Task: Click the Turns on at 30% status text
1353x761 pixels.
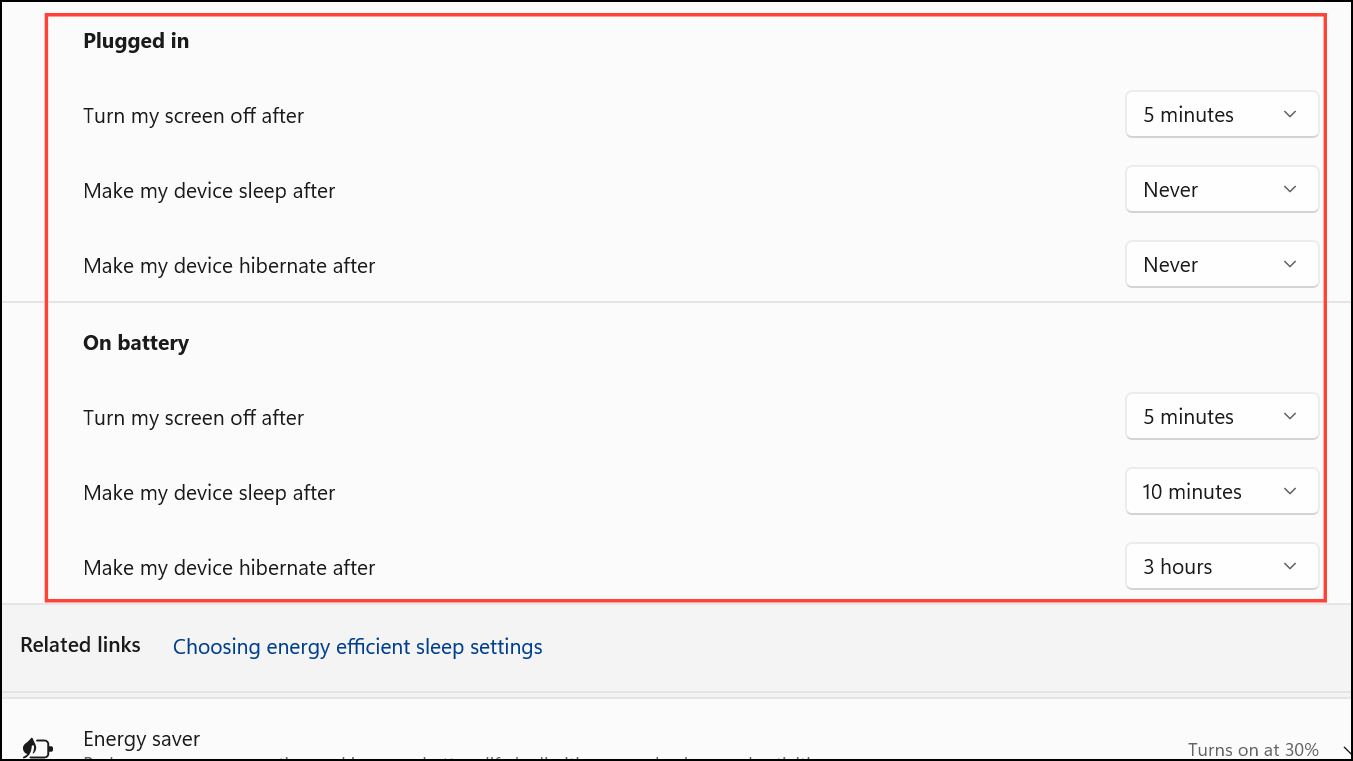Action: pos(1253,750)
